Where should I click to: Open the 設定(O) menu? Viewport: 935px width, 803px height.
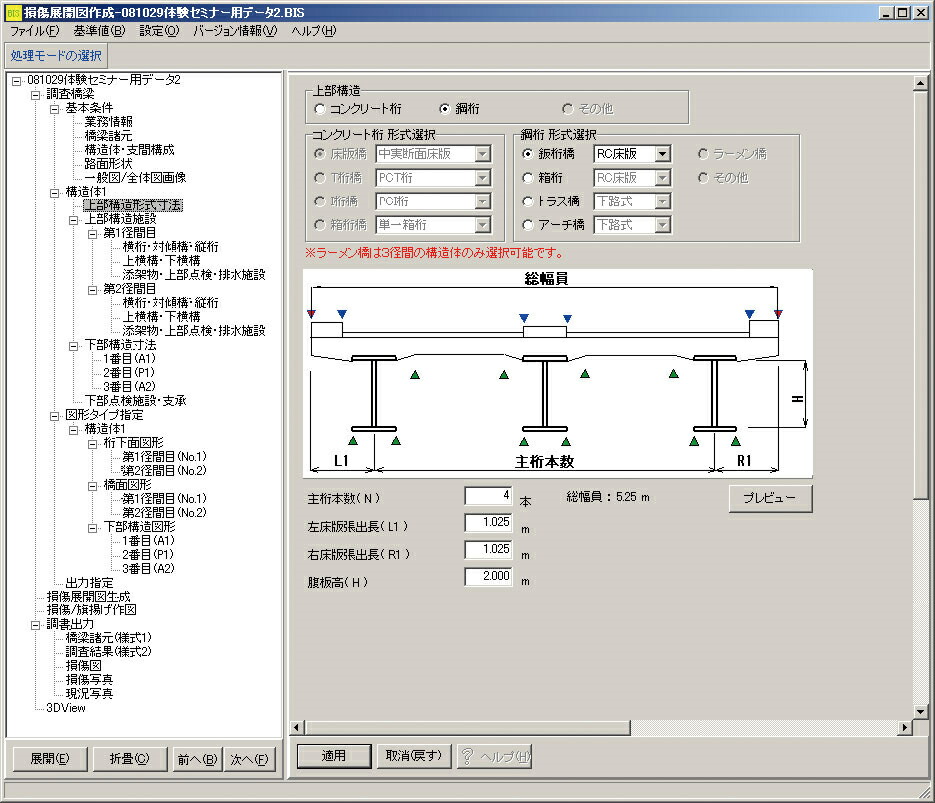coord(159,31)
